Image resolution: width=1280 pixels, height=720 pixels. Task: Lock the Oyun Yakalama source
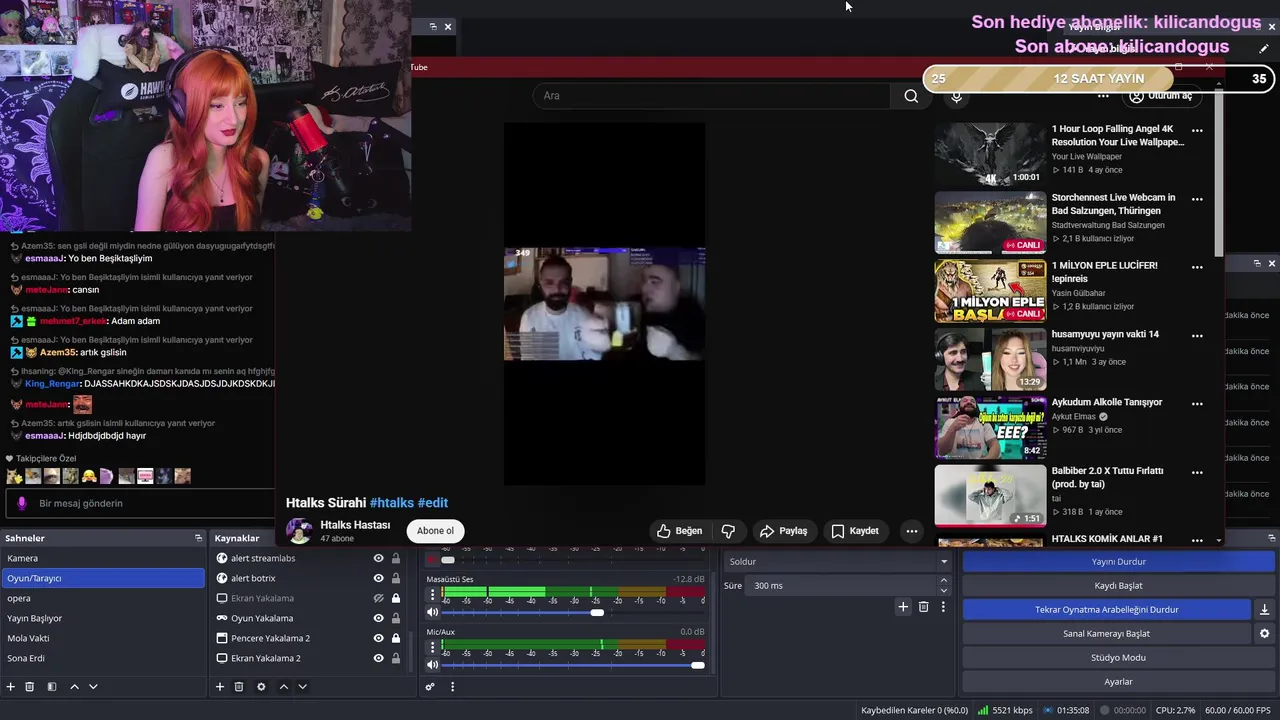396,619
